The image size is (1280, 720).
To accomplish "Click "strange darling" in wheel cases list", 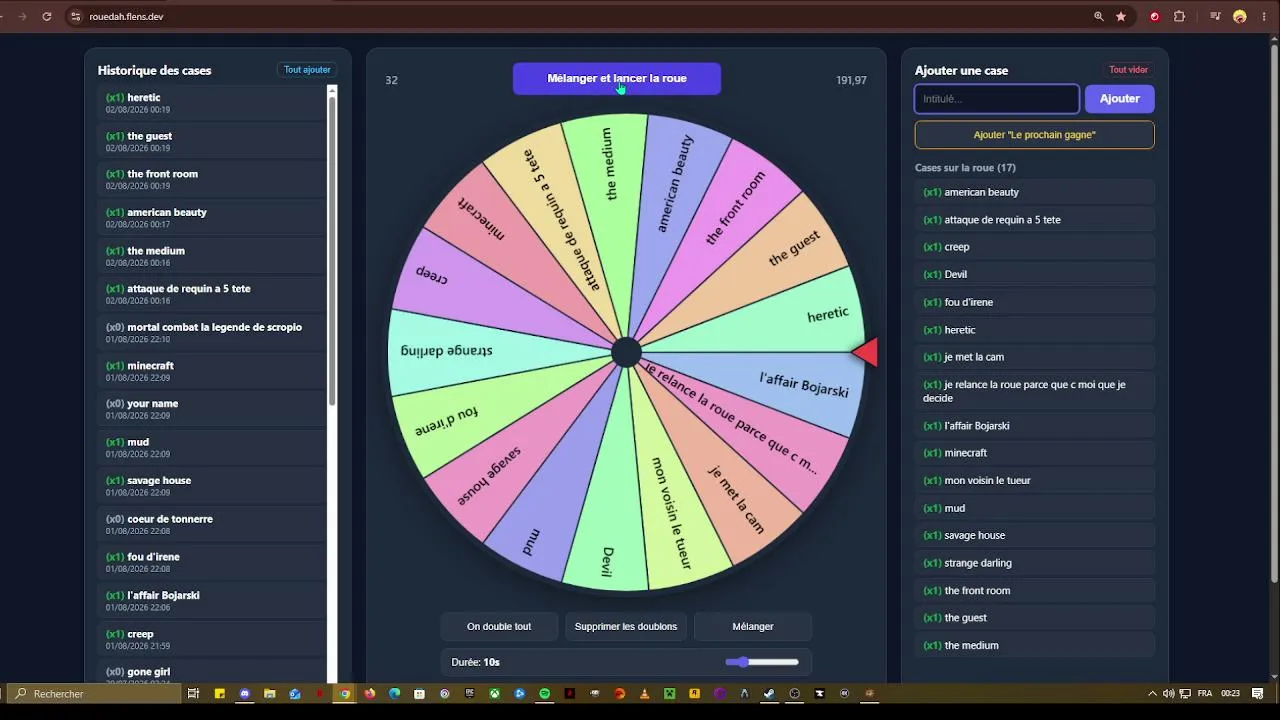I will point(1034,563).
